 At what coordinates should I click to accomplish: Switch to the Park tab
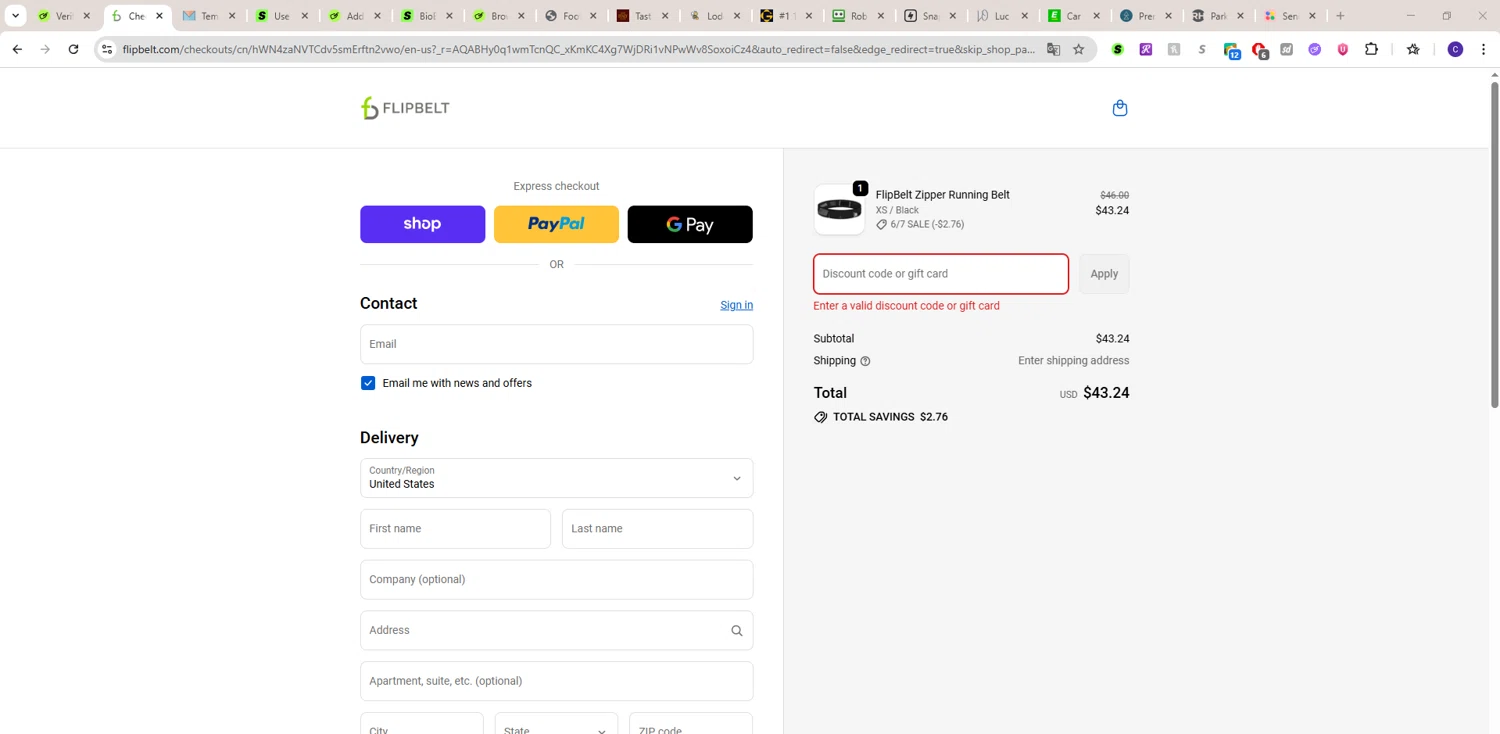(1217, 16)
